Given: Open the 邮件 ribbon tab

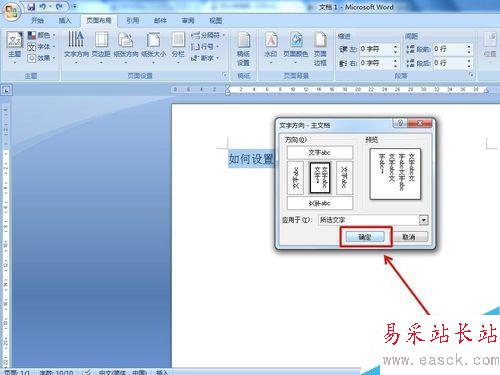Looking at the screenshot, I should [160, 20].
